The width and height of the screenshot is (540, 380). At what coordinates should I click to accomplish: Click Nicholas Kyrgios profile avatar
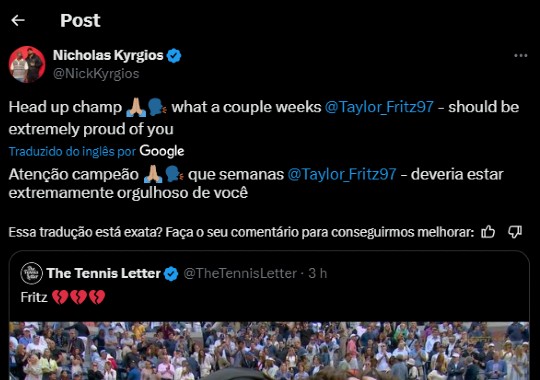coord(27,64)
